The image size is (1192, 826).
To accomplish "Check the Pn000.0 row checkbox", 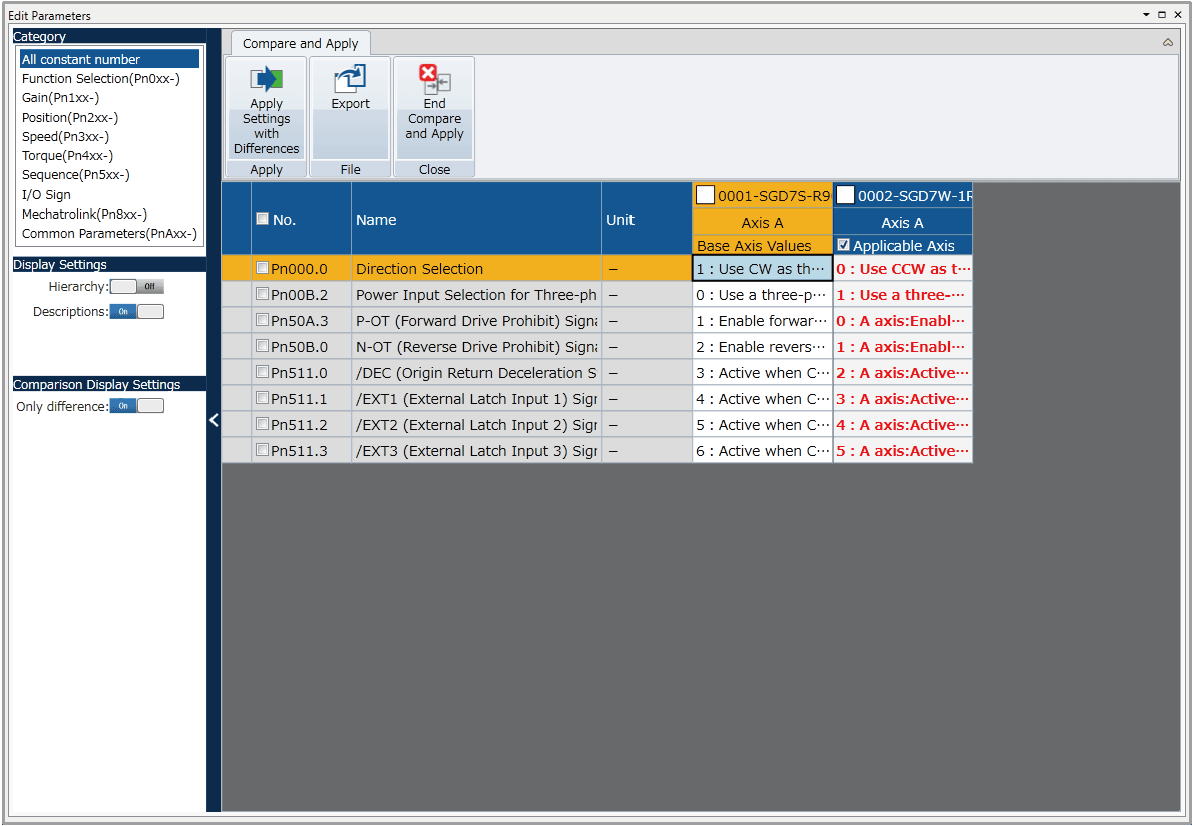I will [x=262, y=268].
